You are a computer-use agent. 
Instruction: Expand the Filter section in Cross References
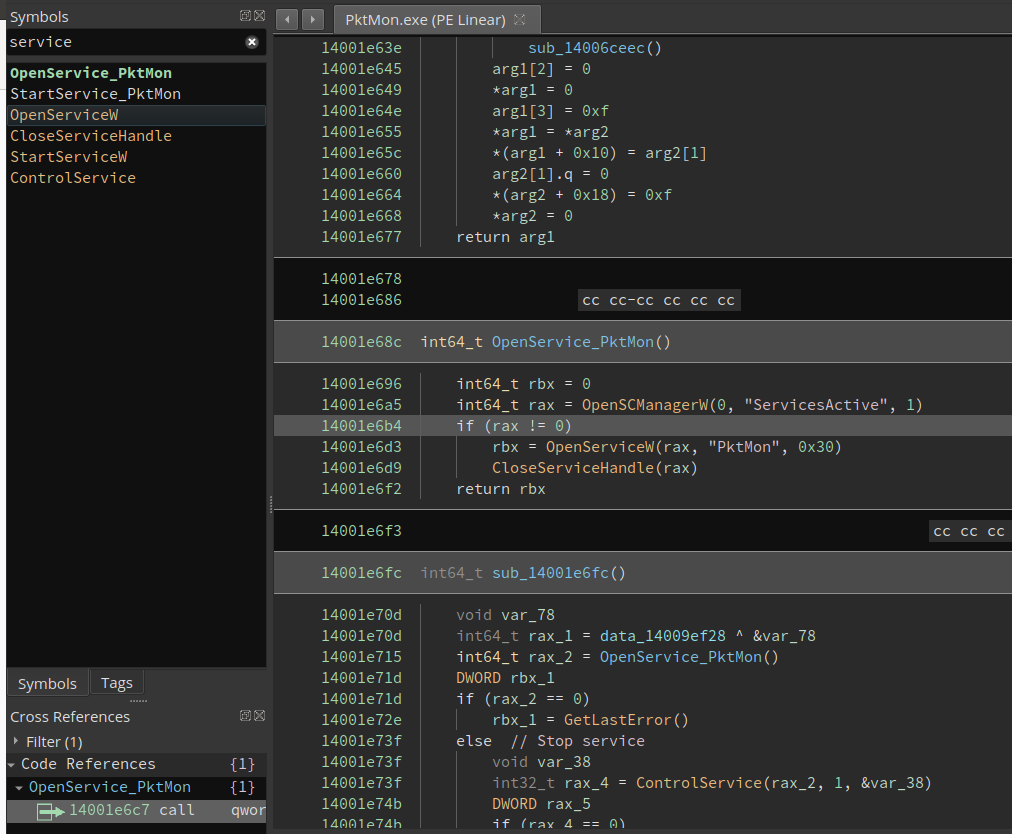click(16, 741)
